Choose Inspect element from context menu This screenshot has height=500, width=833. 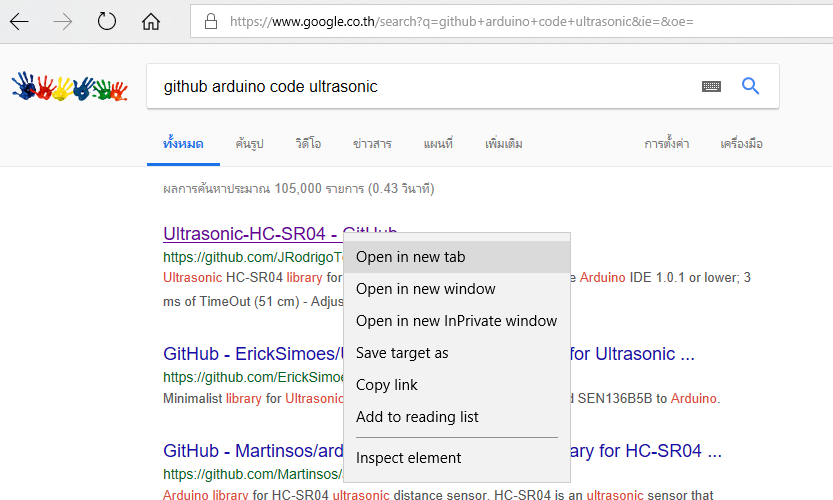coord(457,458)
